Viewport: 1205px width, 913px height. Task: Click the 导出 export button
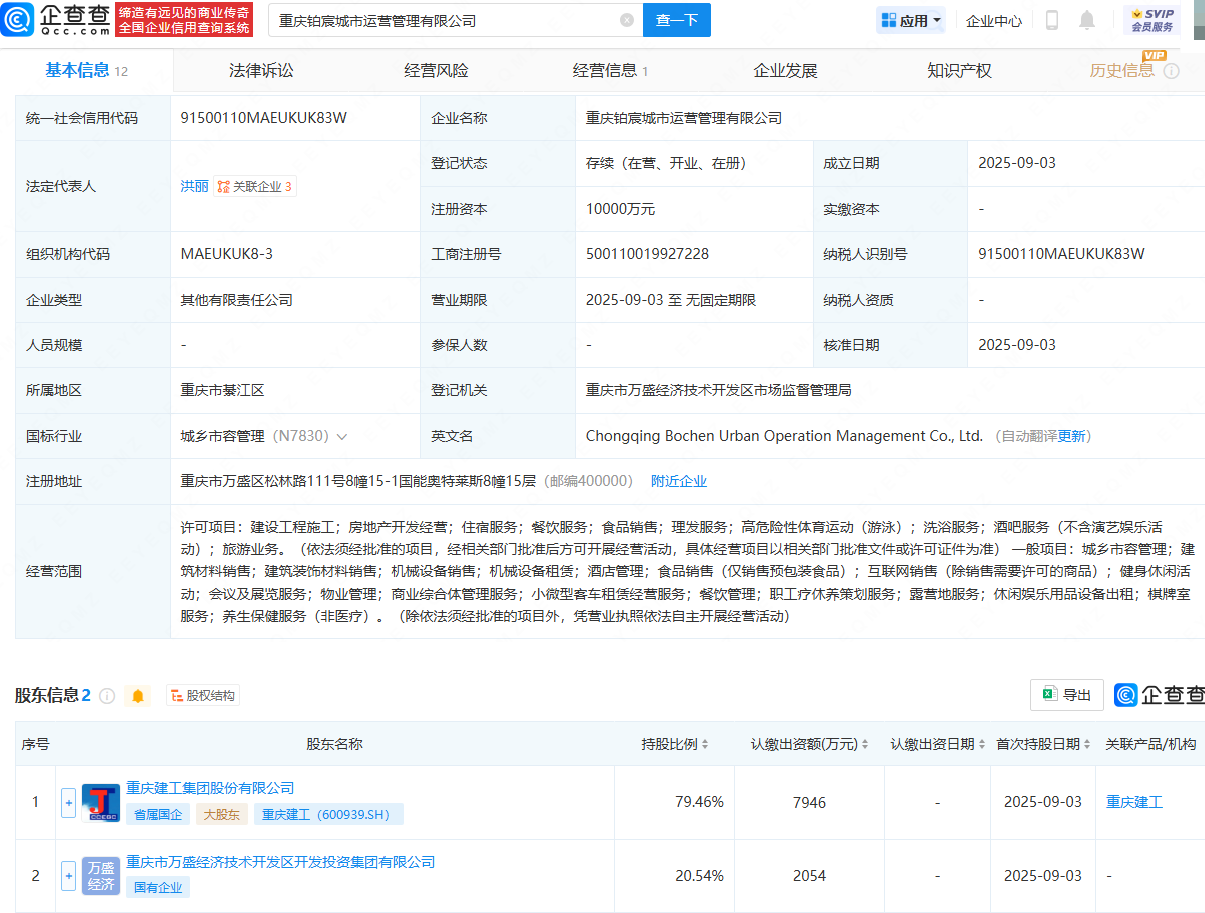pyautogui.click(x=1066, y=695)
